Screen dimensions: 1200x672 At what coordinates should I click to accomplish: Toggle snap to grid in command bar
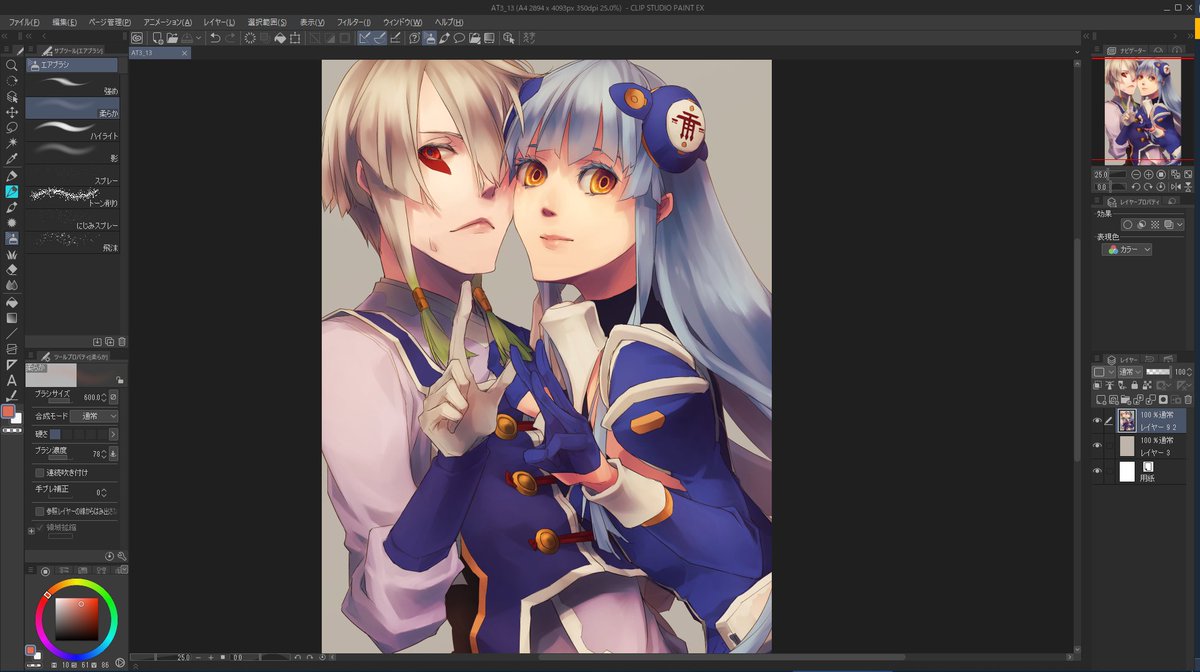396,38
